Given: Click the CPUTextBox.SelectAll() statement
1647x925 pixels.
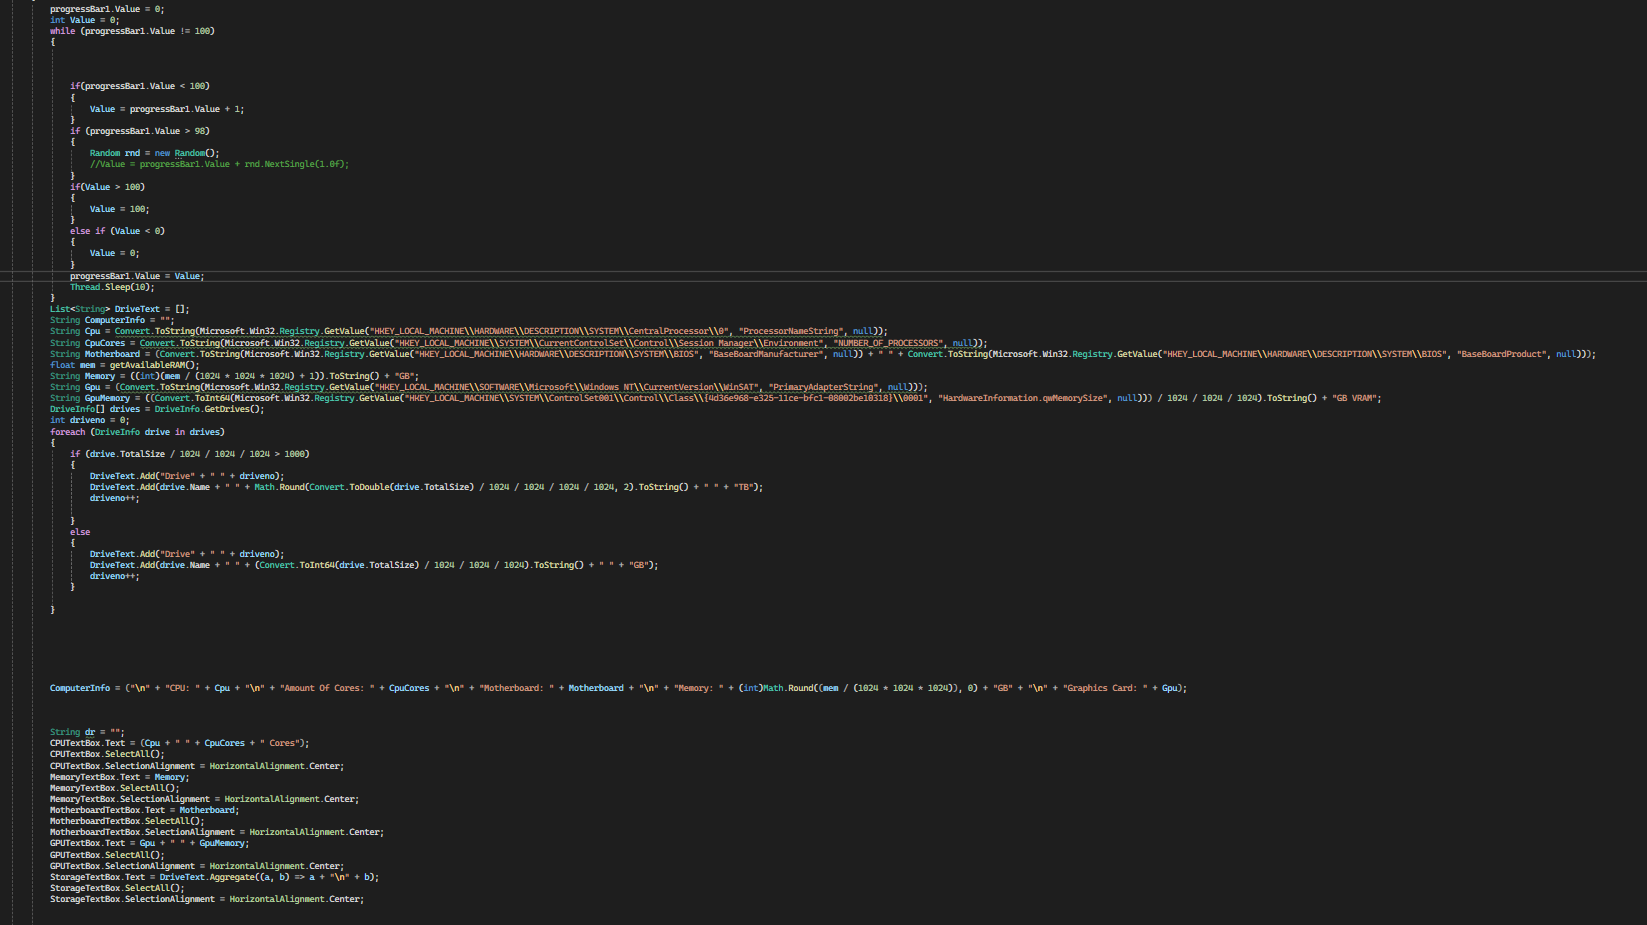Looking at the screenshot, I should click(x=105, y=753).
